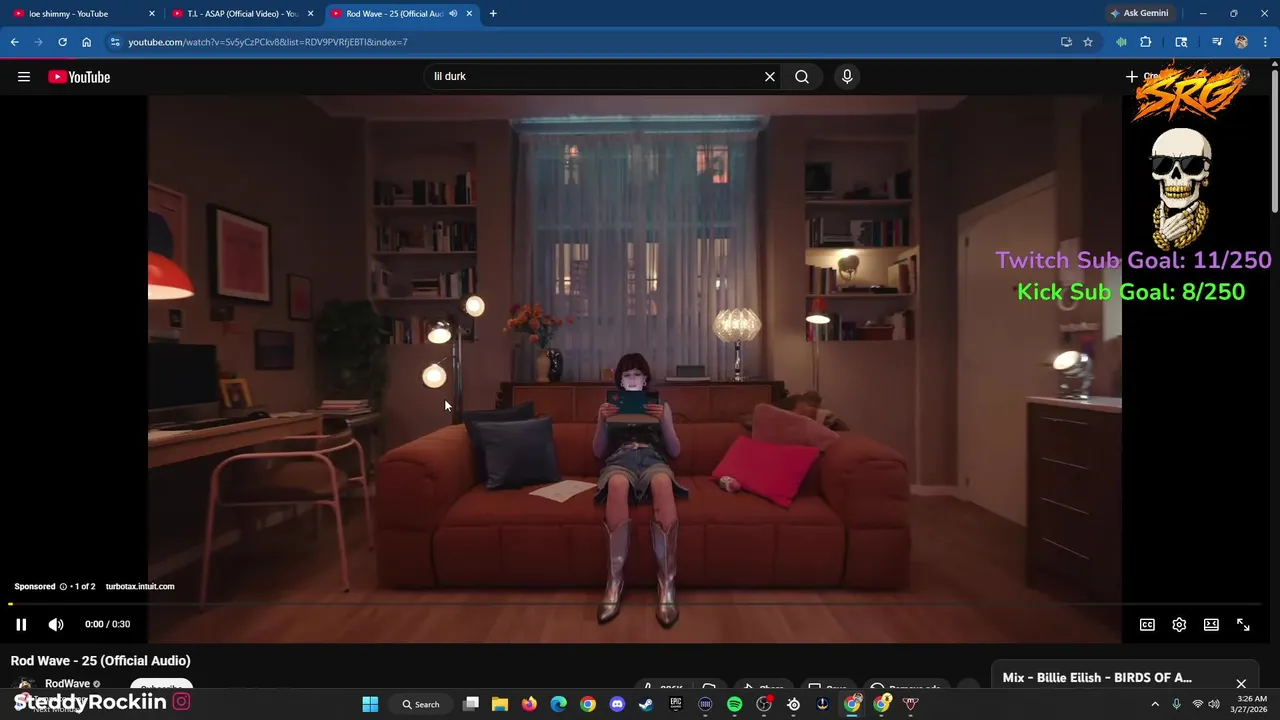Show hidden system tray icons
Screen dimensions: 1280x720
(1155, 704)
